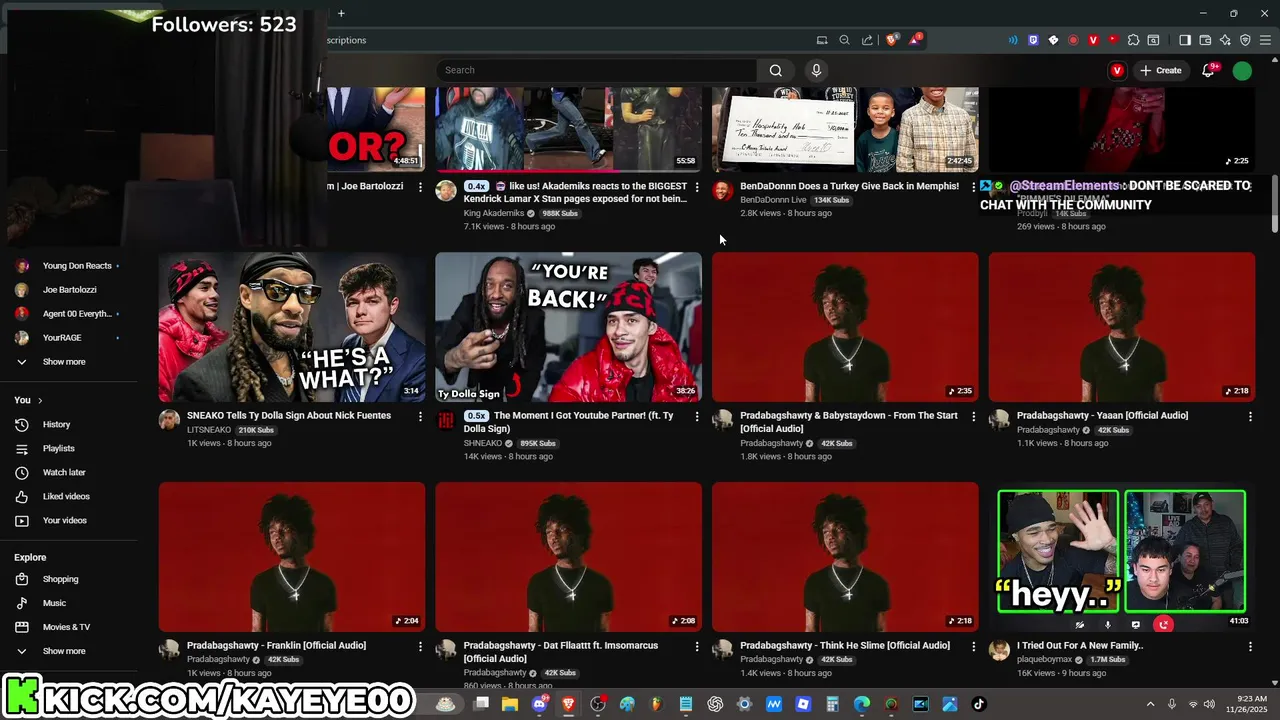This screenshot has width=1280, height=720.
Task: Open YourRAGE subscription
Action: pos(62,338)
